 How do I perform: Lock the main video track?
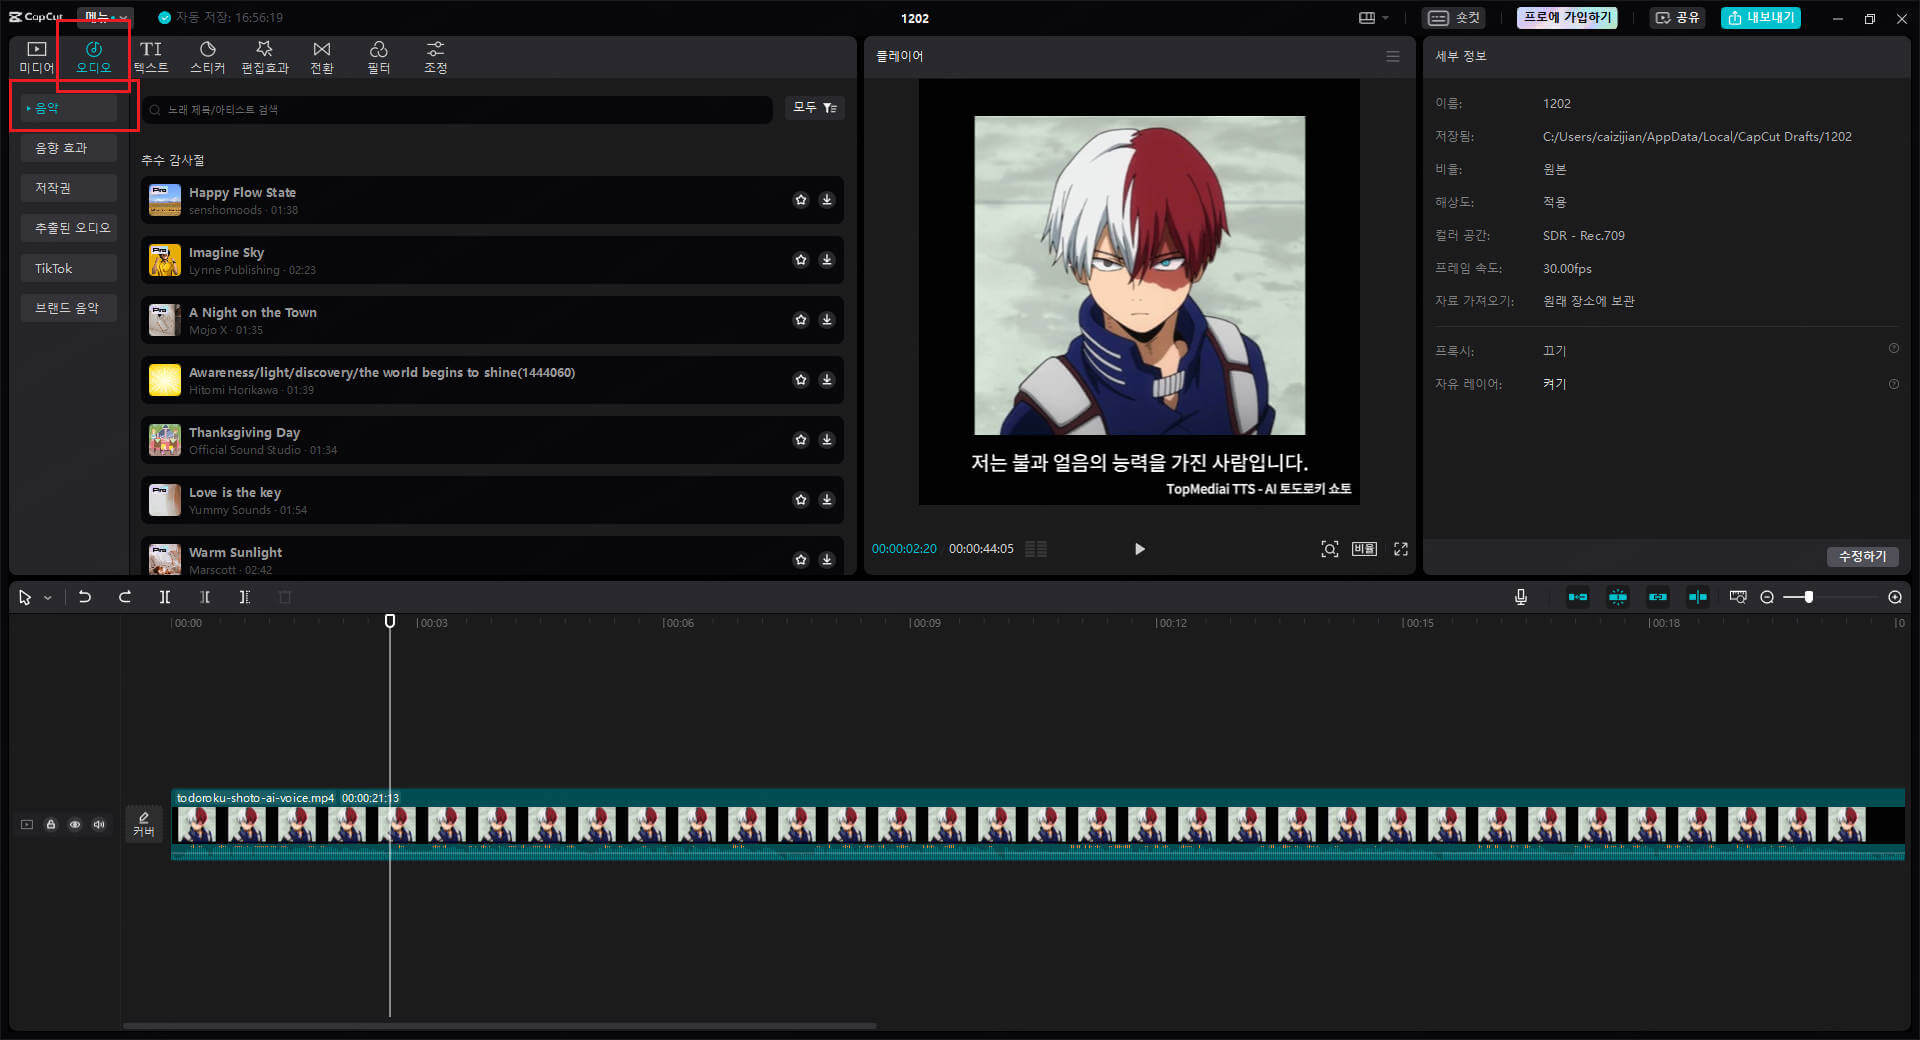click(51, 825)
